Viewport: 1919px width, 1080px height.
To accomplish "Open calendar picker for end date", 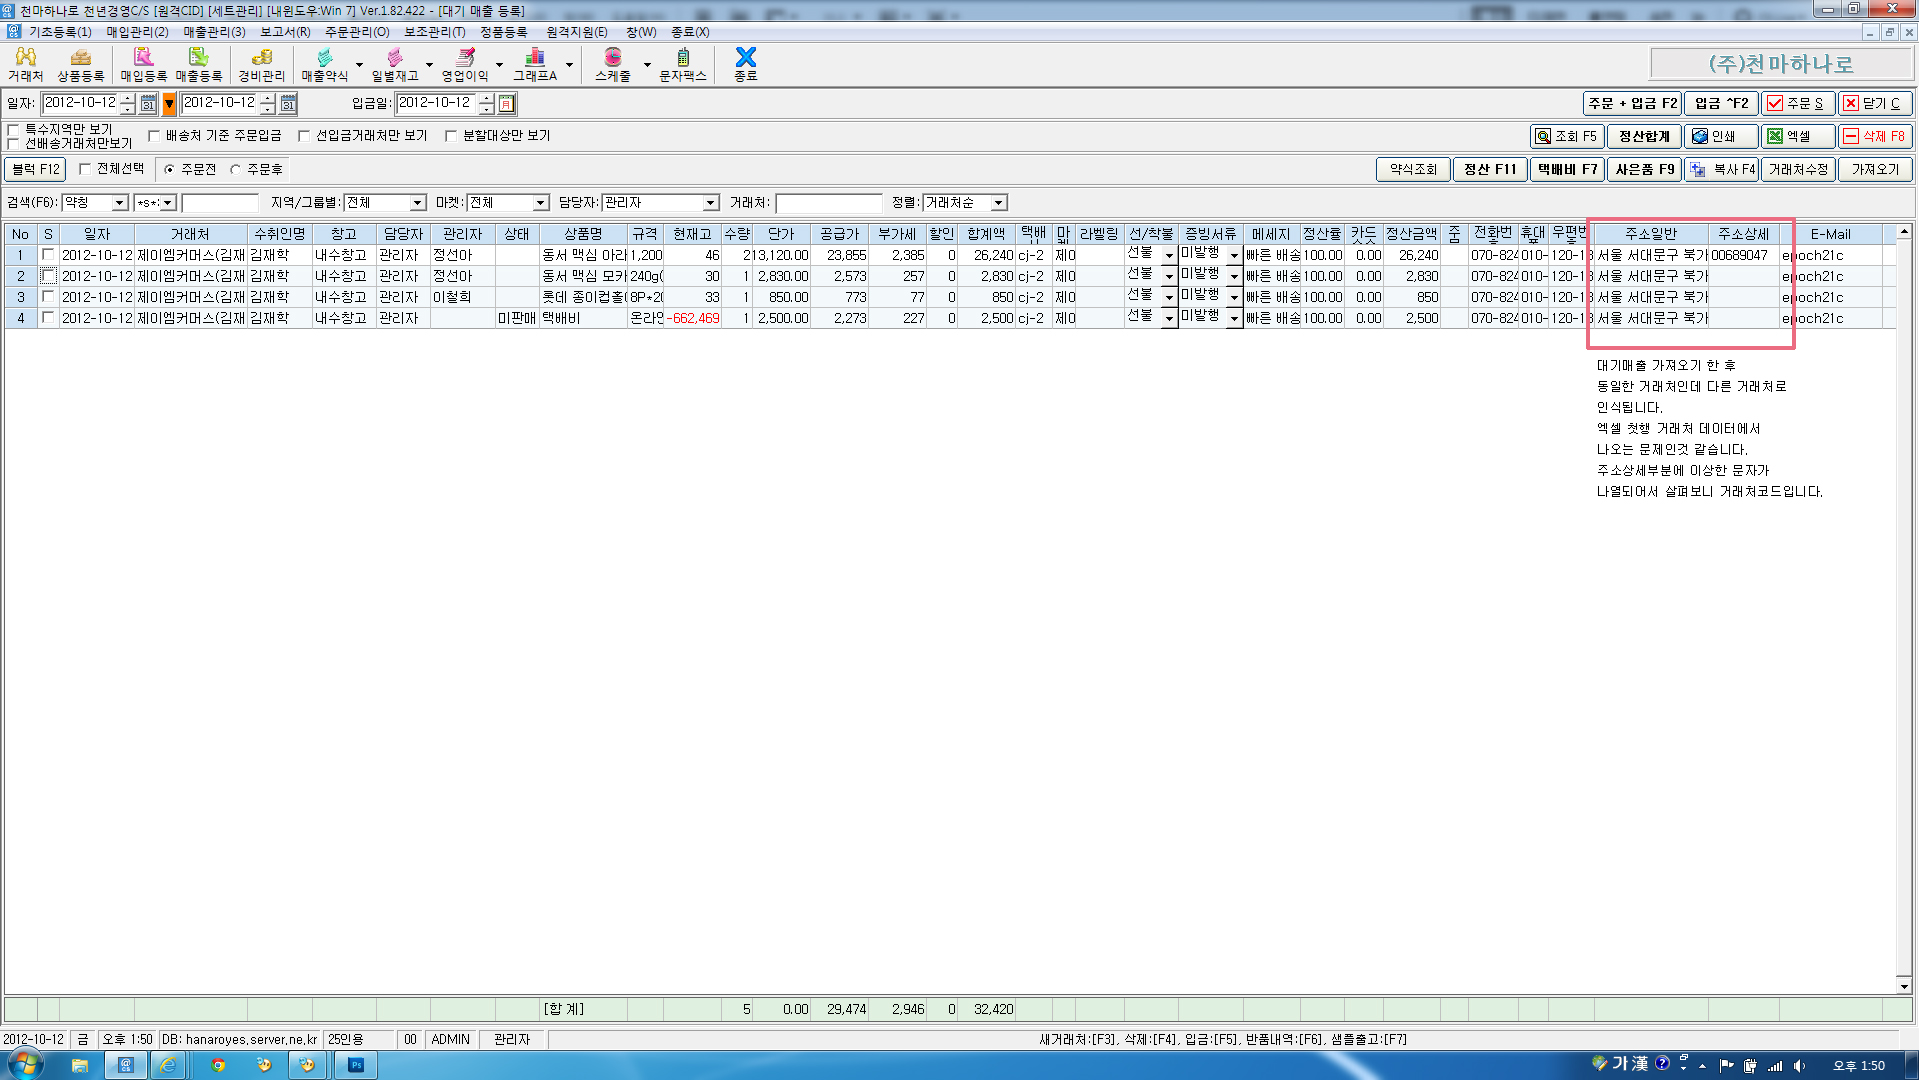I will coord(288,103).
